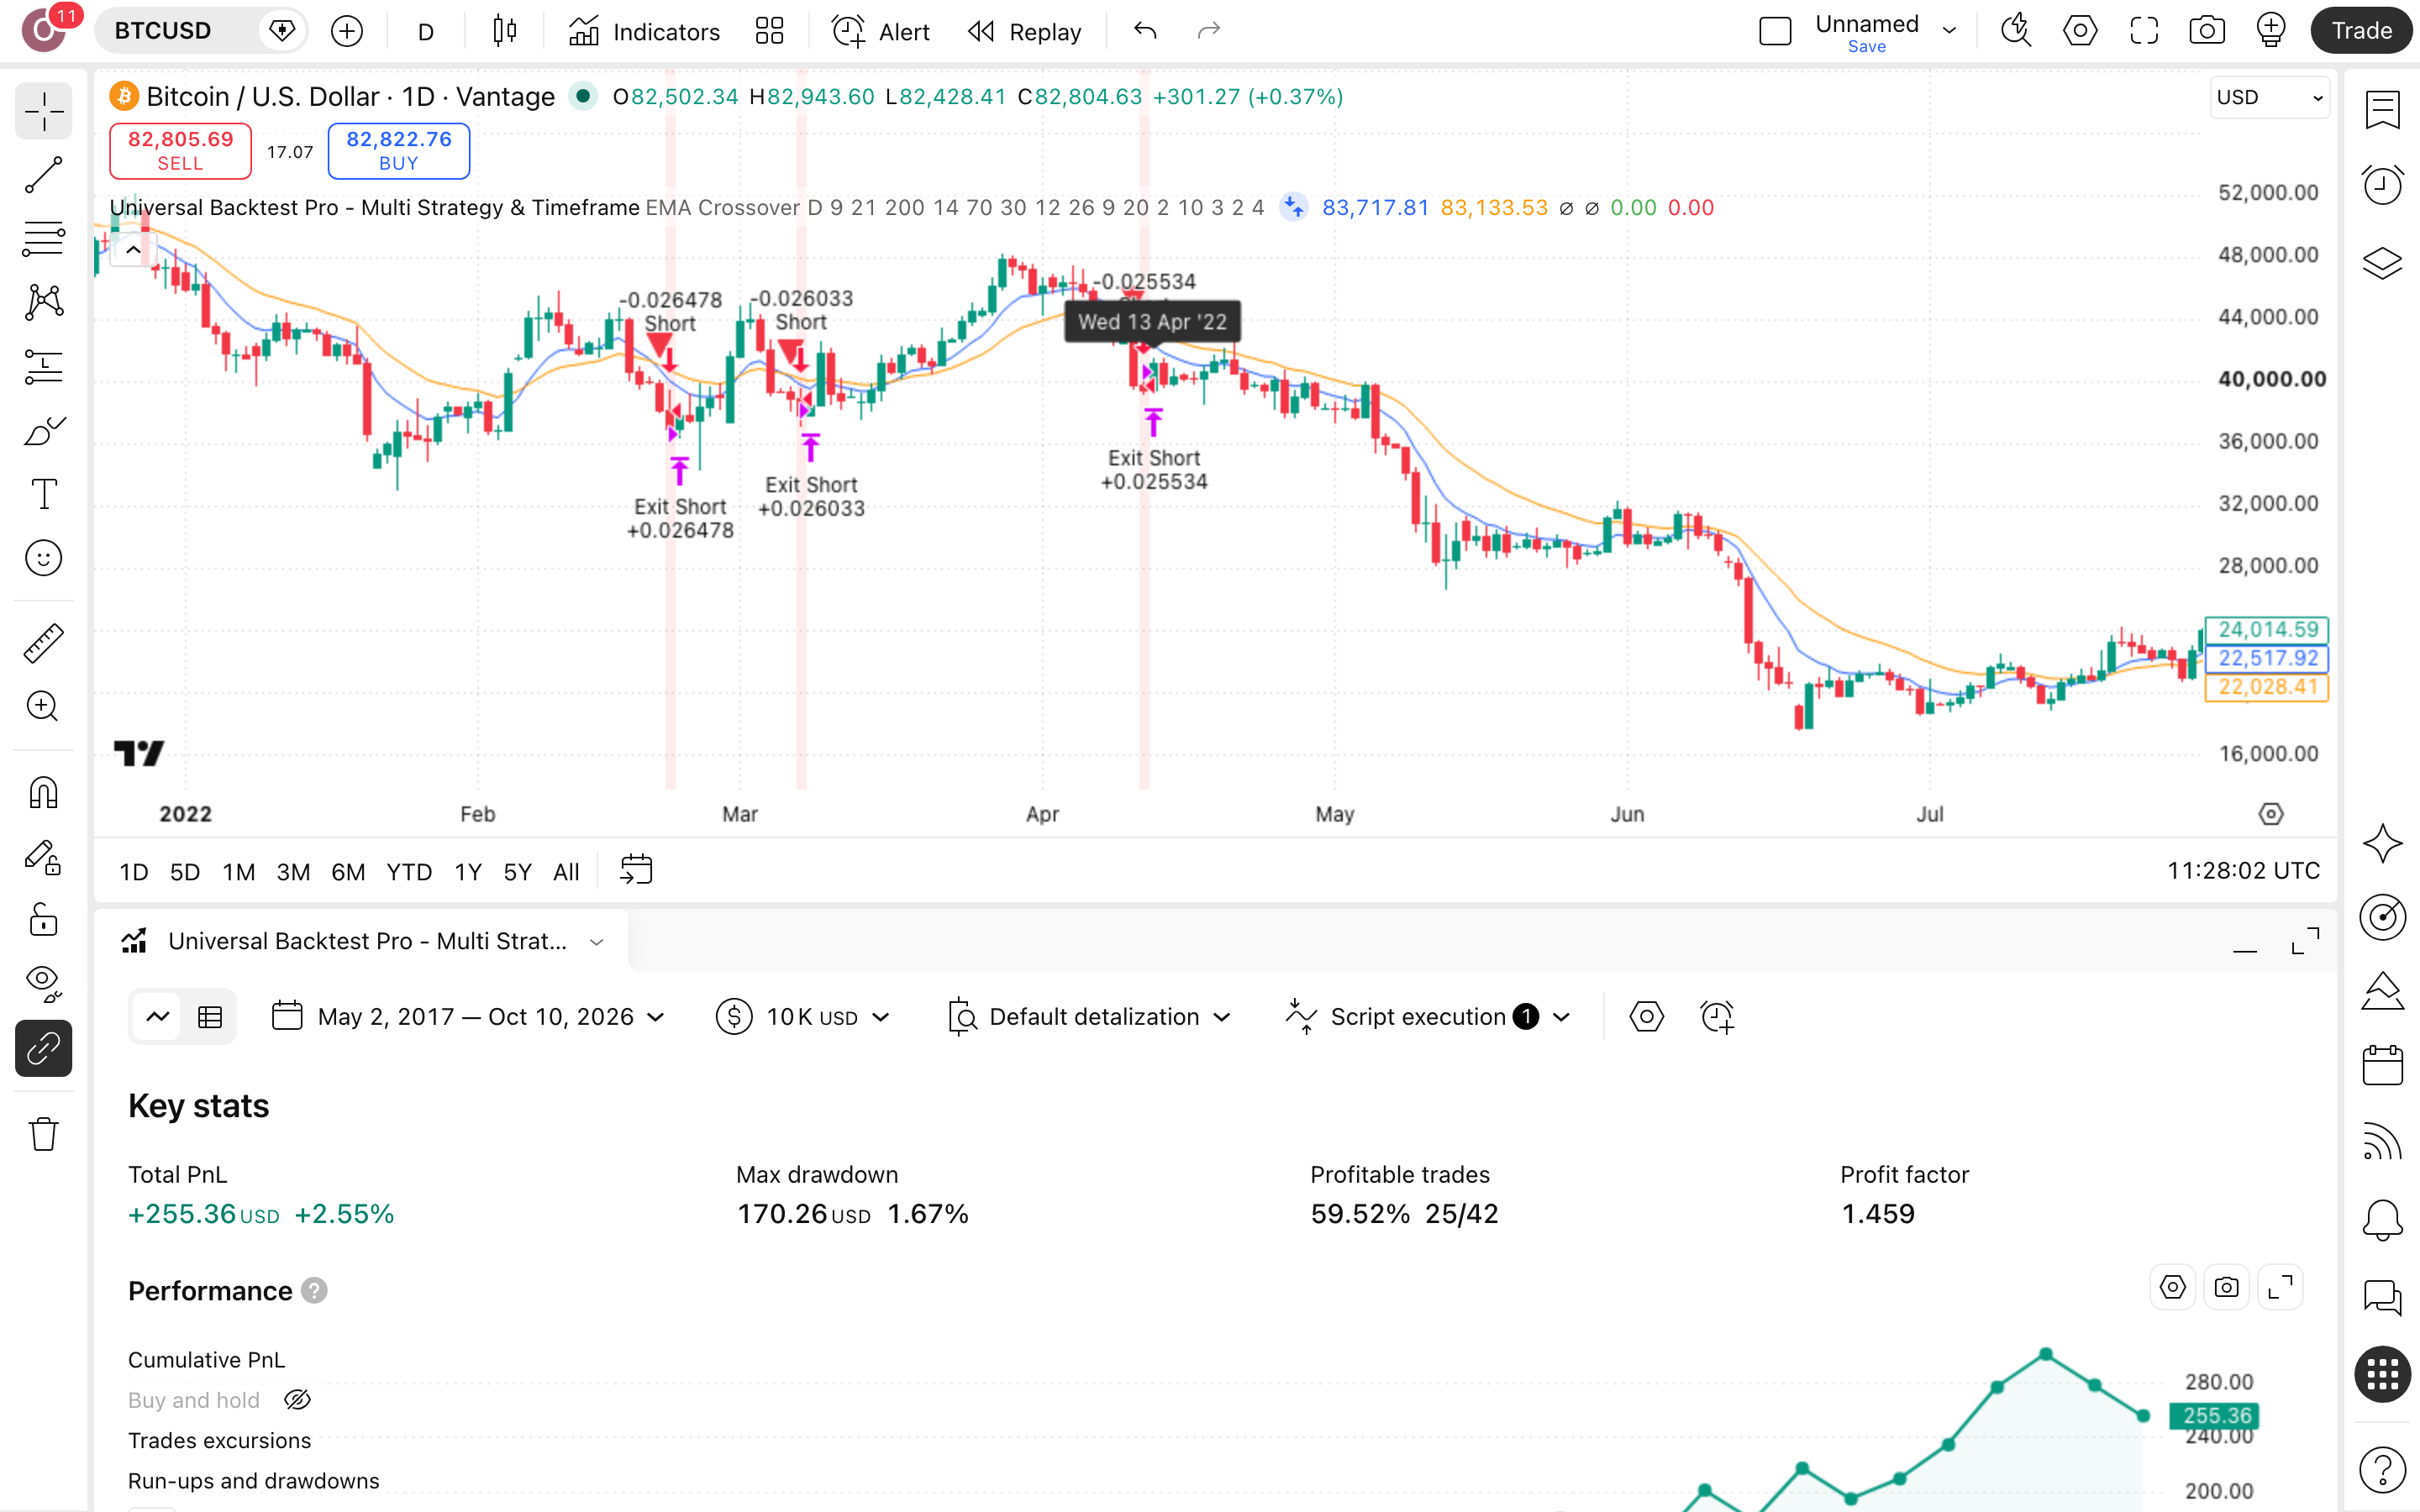Screen dimensions: 2420x1512
Task: Open strategy settings hexagon icon
Action: click(x=1647, y=1017)
